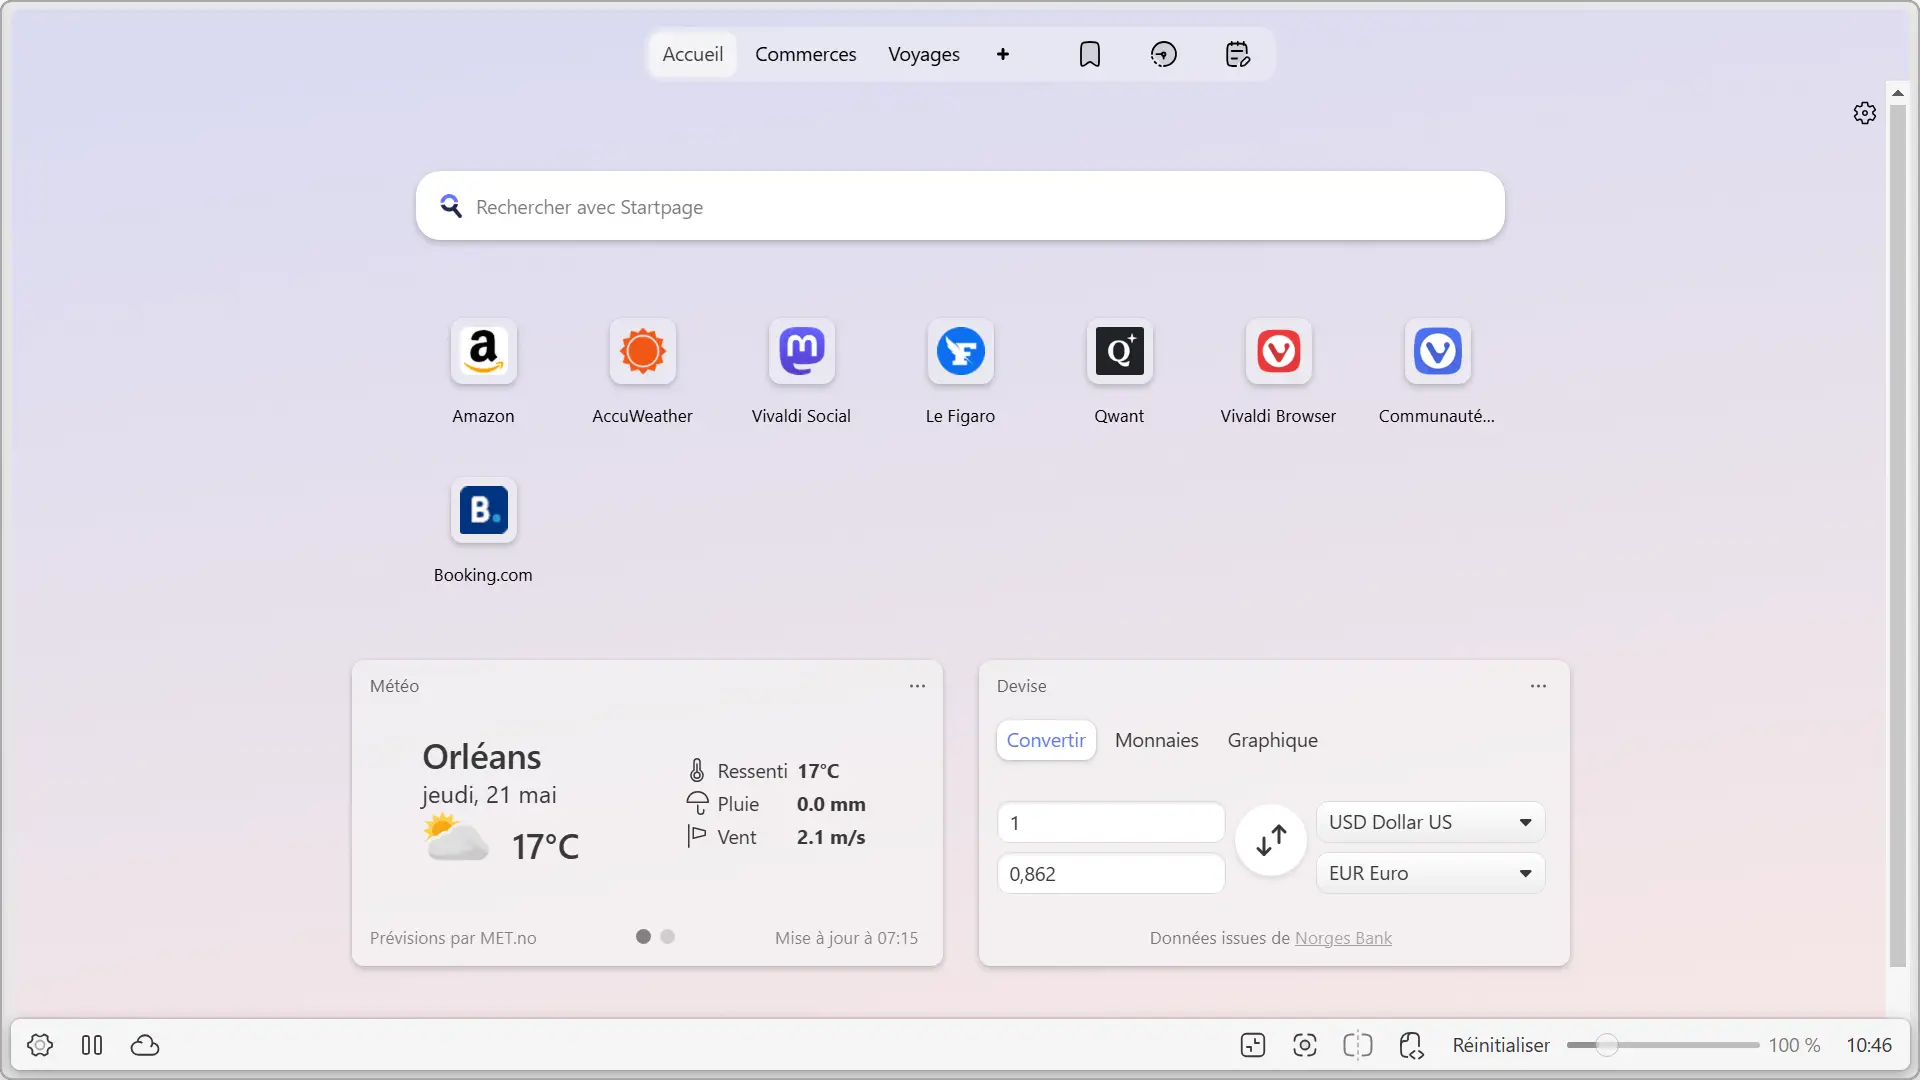Screen dimensions: 1920x1080
Task: Click the Startpage search engine icon
Action: 451,206
